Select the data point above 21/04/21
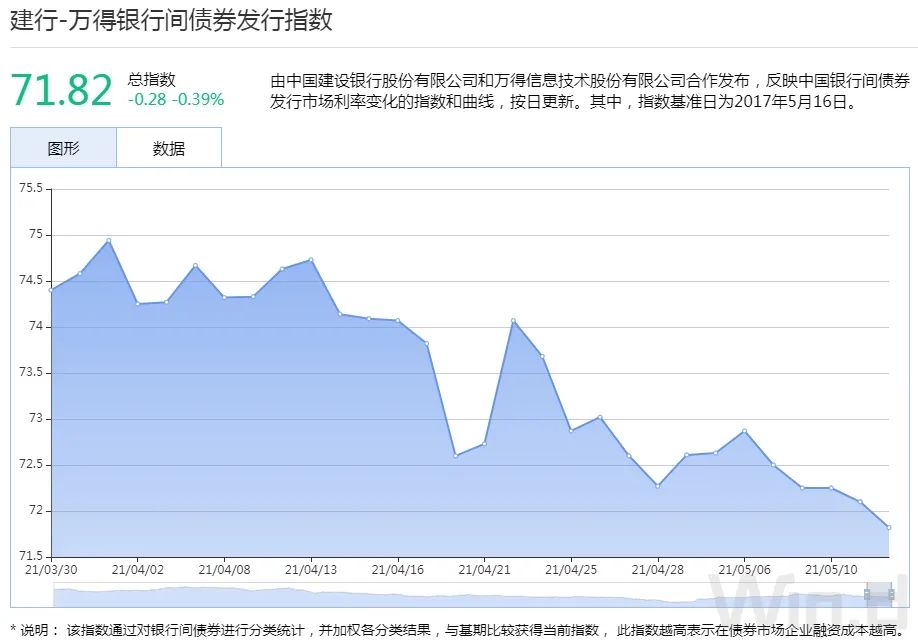 point(484,443)
